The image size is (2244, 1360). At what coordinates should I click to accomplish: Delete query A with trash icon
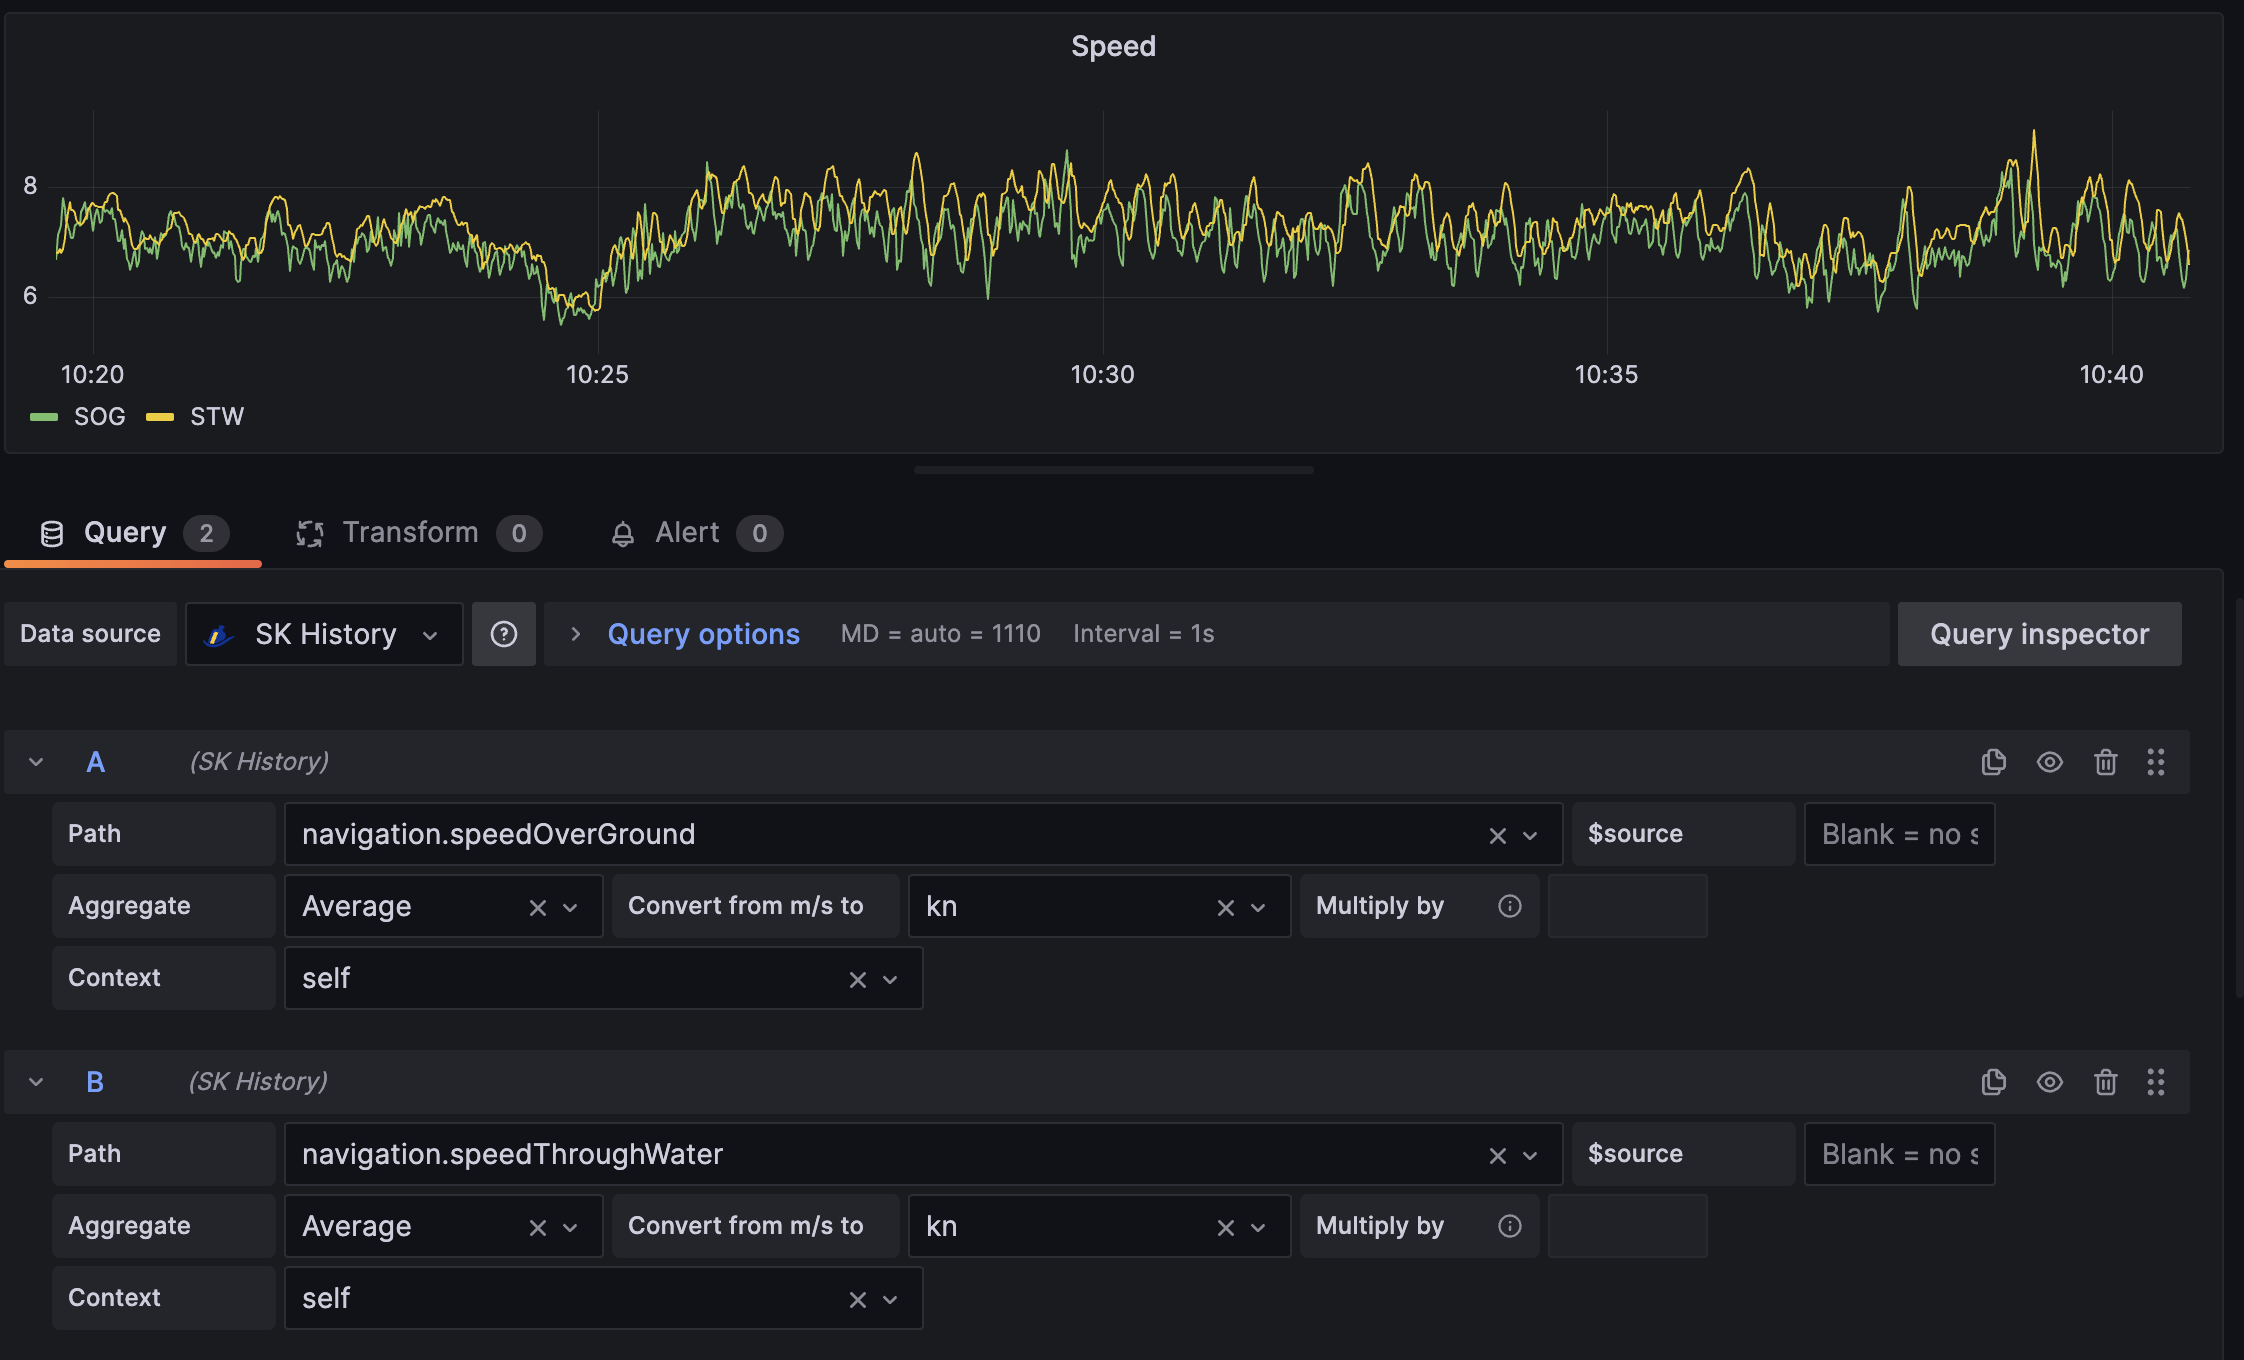point(2105,762)
